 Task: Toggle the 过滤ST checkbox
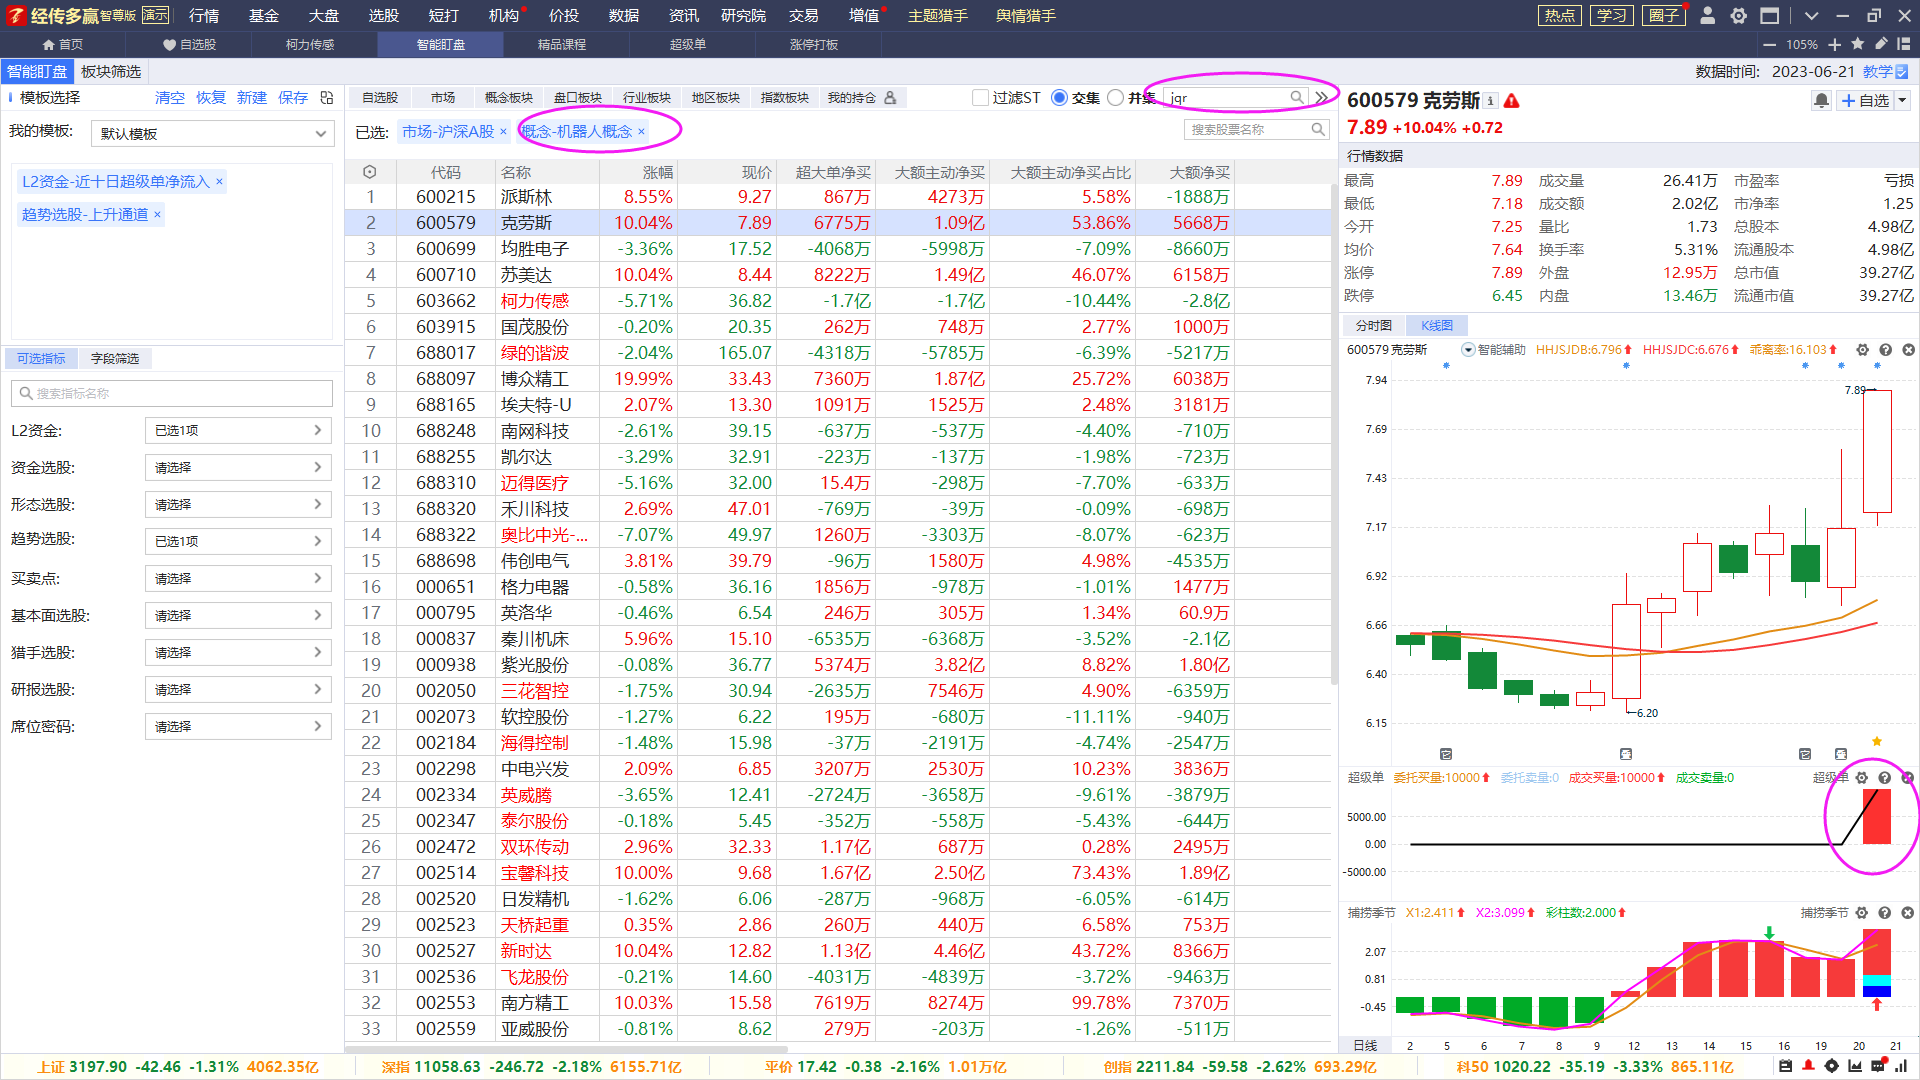(x=980, y=97)
